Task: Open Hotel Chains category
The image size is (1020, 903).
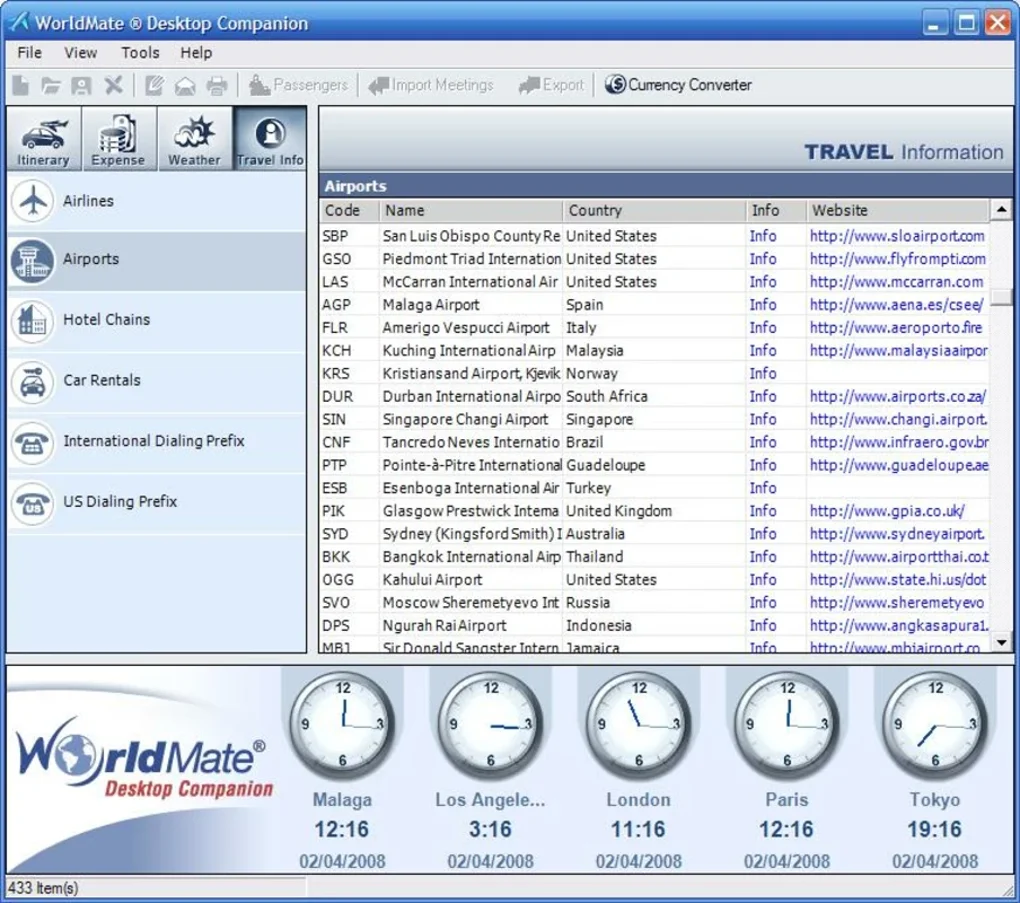Action: 156,320
